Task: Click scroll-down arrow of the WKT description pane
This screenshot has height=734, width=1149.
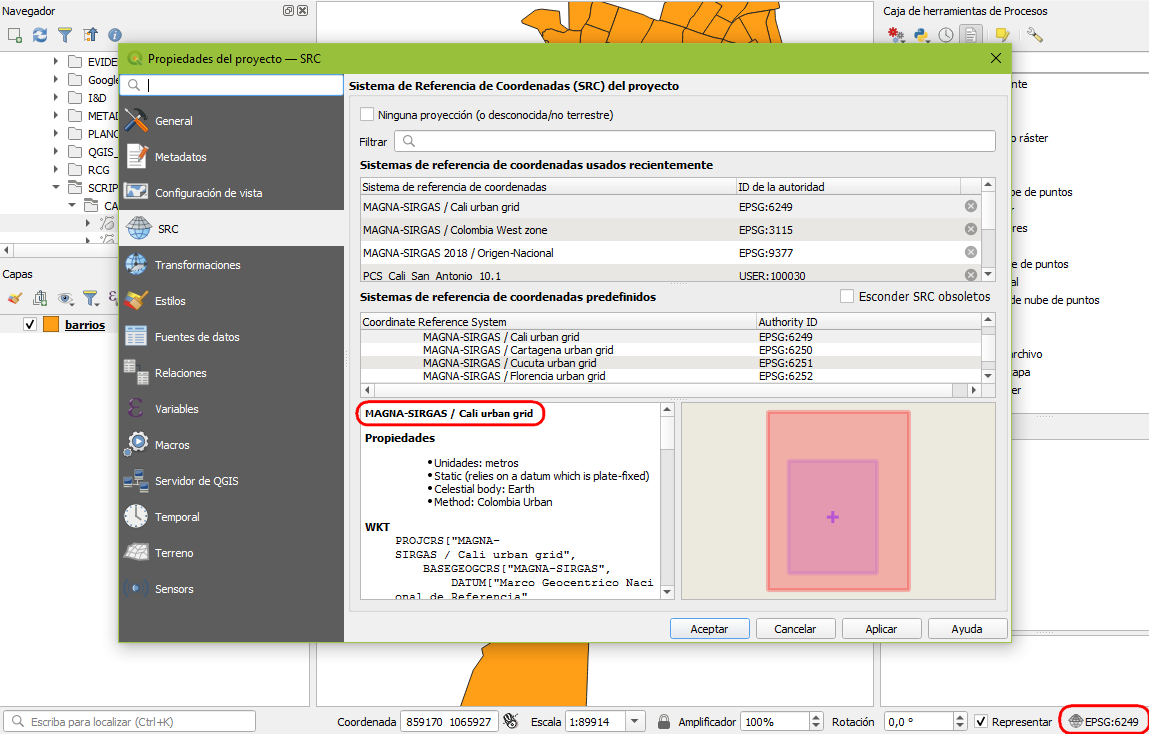Action: 667,592
